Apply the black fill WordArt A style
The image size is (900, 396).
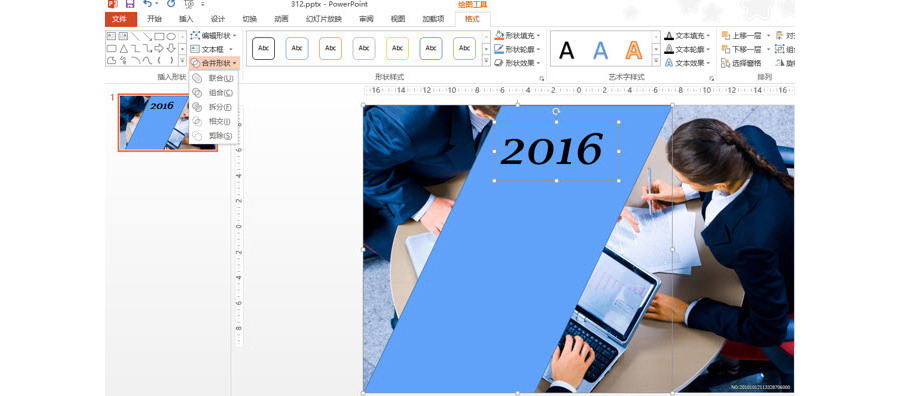[567, 50]
